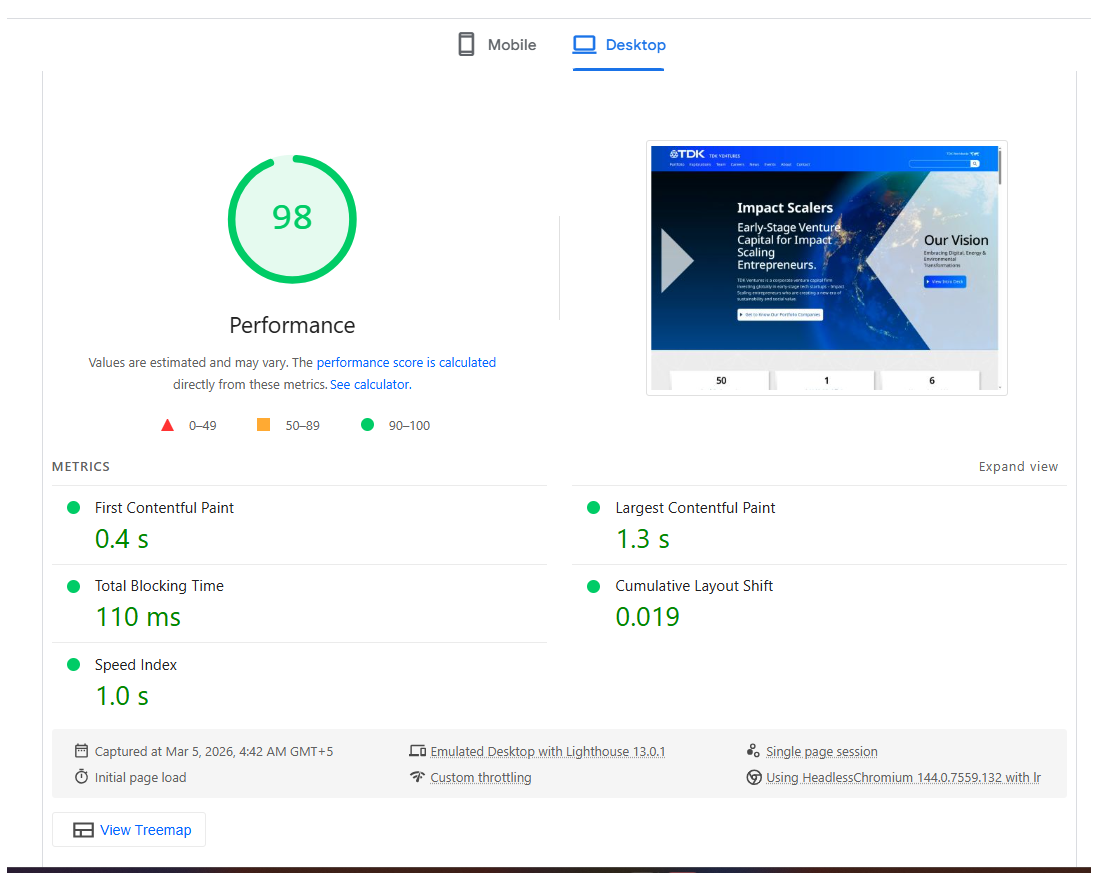Click the laptop icon beside Emulated Desktop
Screen dimensions: 1098x880
click(418, 750)
